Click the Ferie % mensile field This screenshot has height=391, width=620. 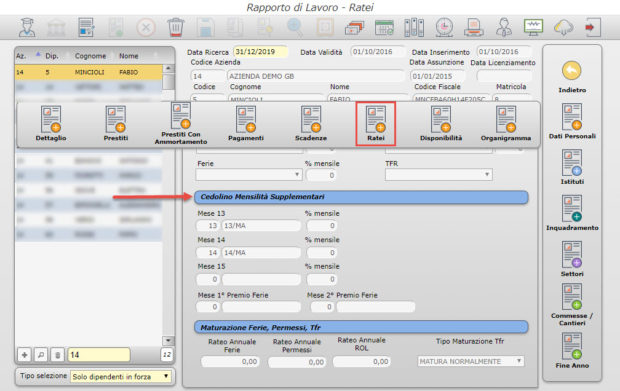321,175
